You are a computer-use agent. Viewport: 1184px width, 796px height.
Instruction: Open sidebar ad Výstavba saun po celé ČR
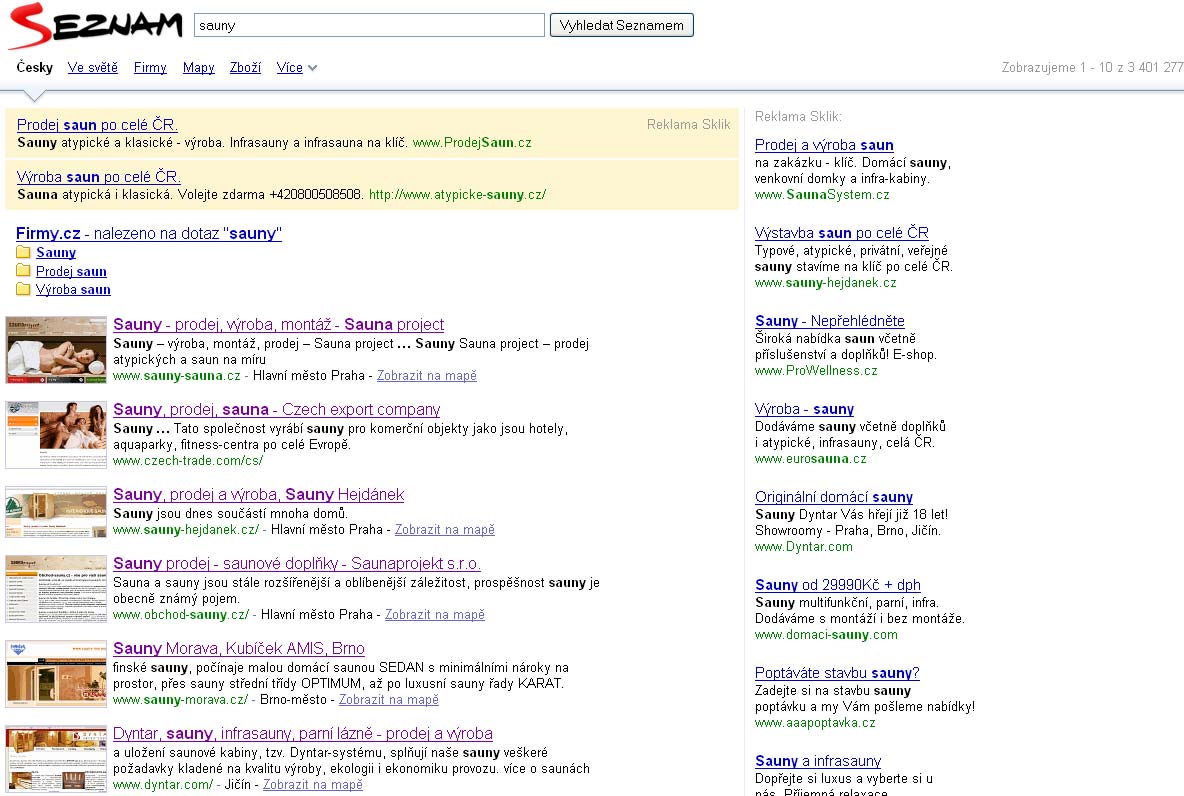point(842,233)
